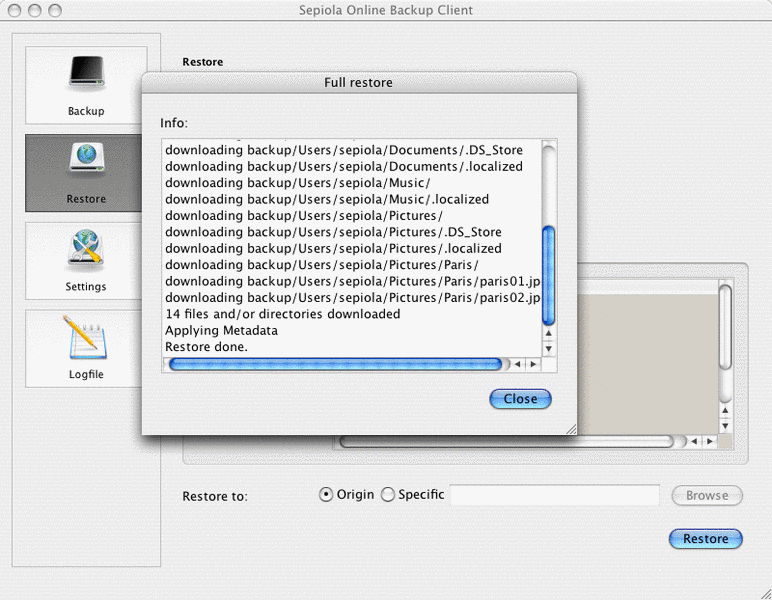
Task: Click Info log scroll down arrow
Action: [548, 349]
